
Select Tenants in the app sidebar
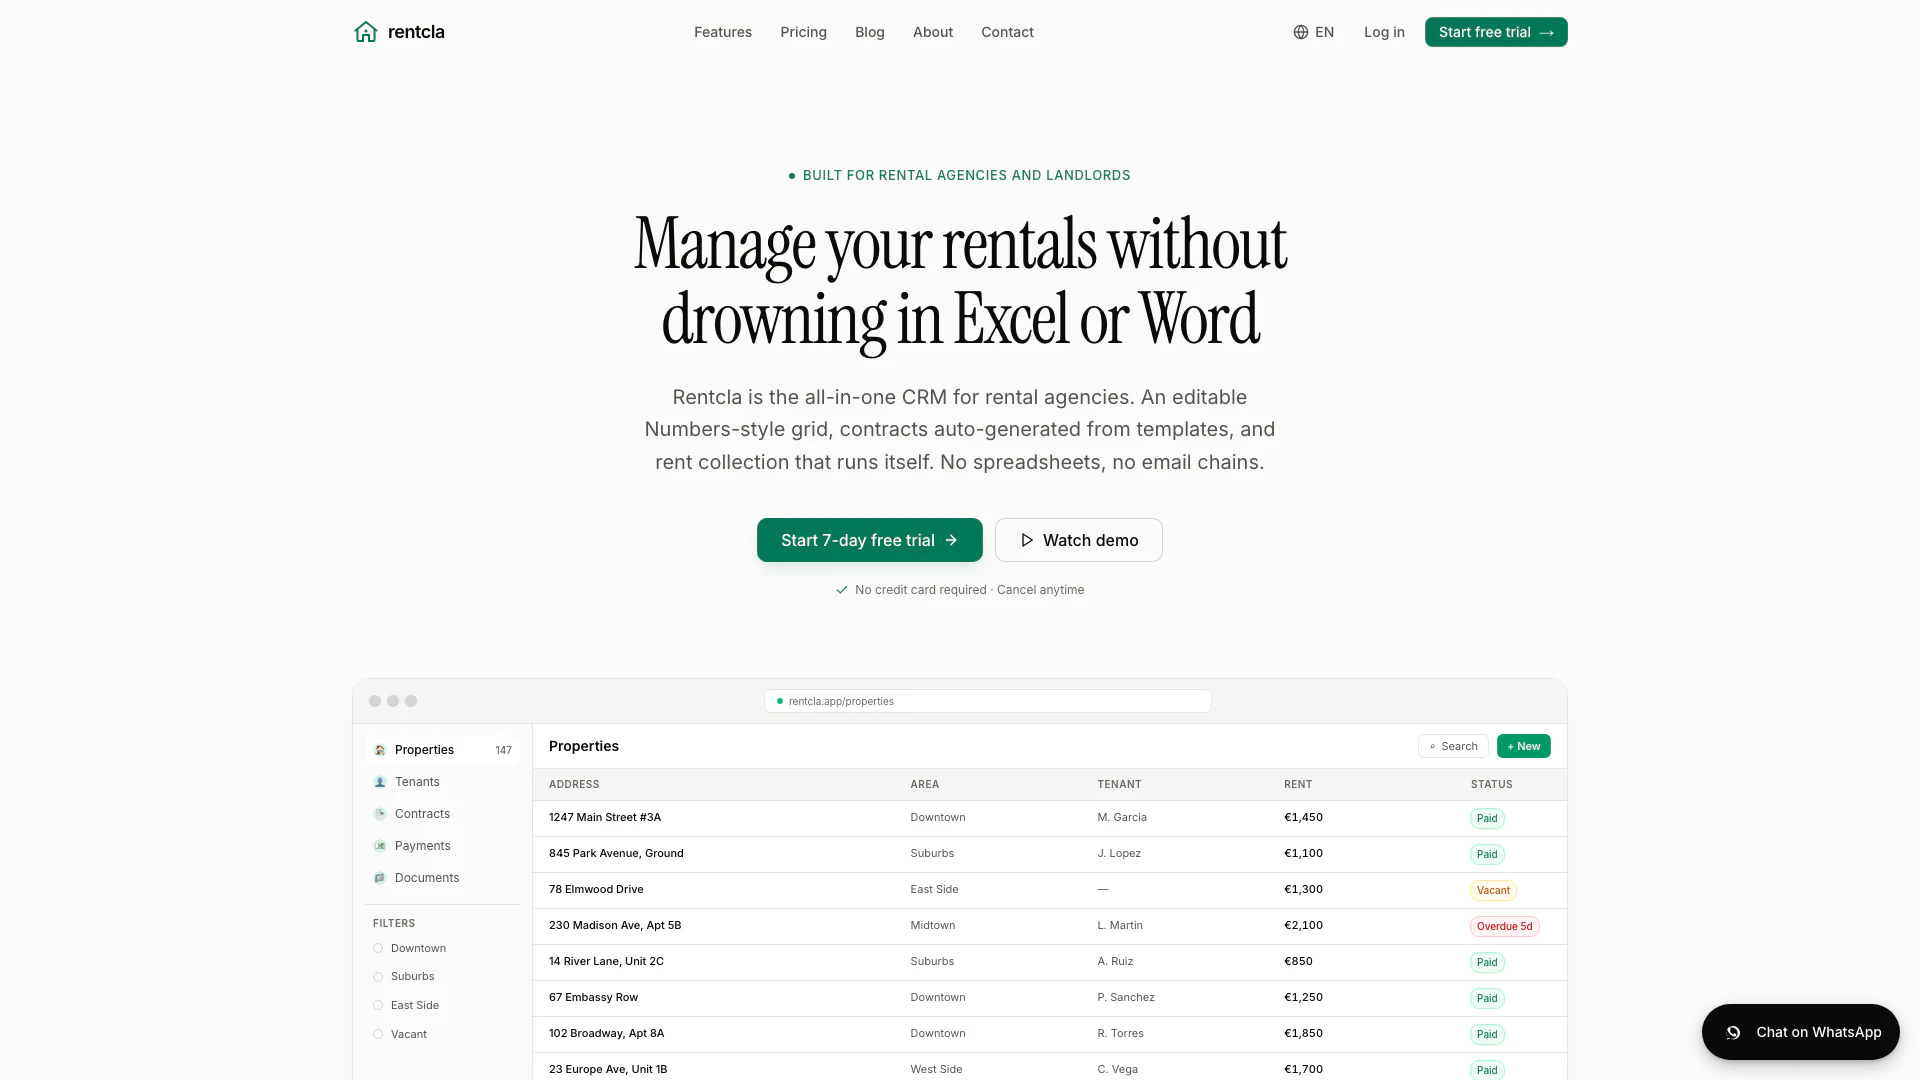point(442,782)
